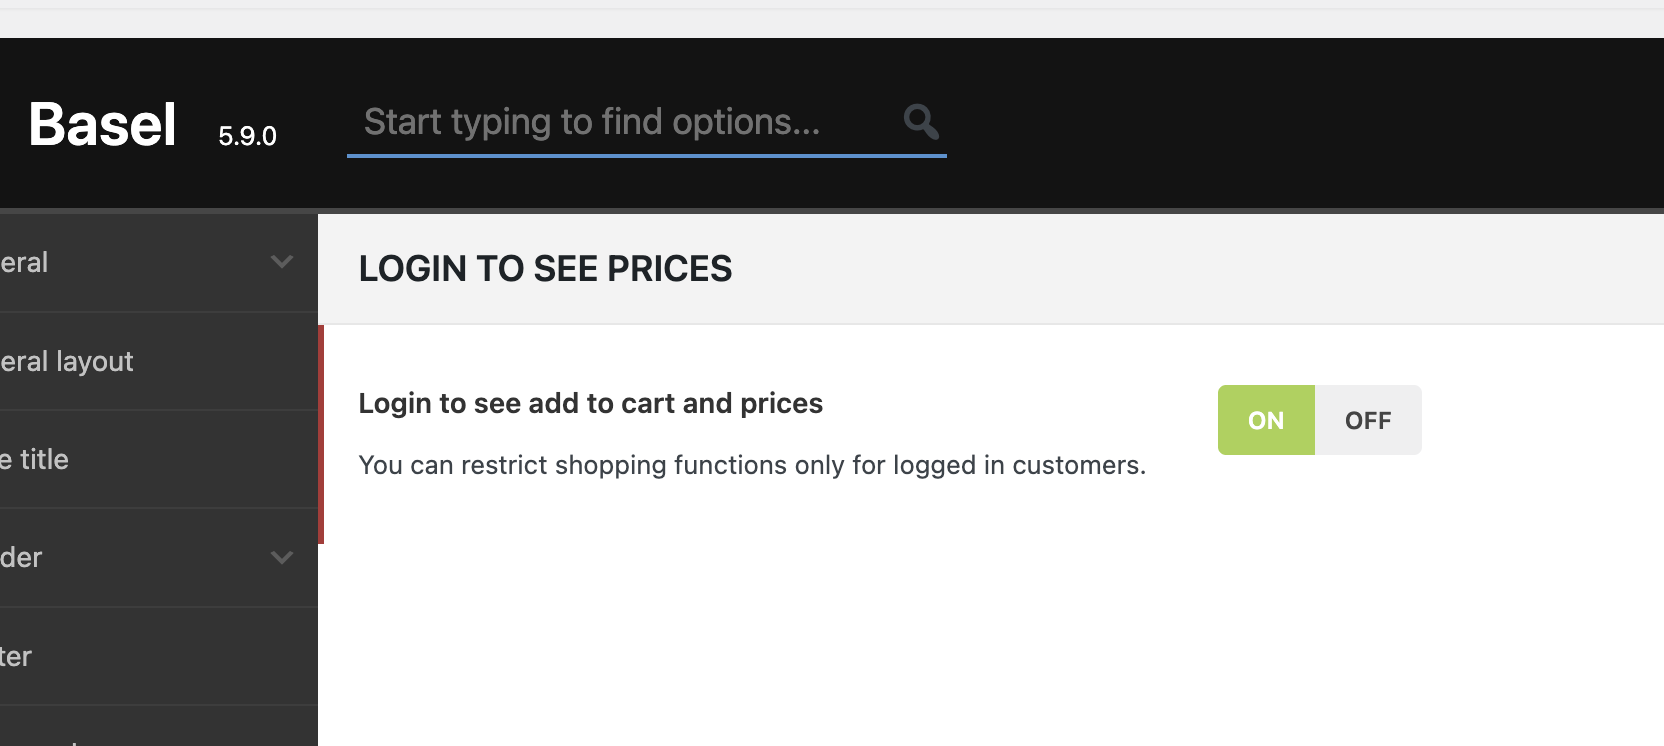Turn ON login to see prices

[x=1266, y=420]
